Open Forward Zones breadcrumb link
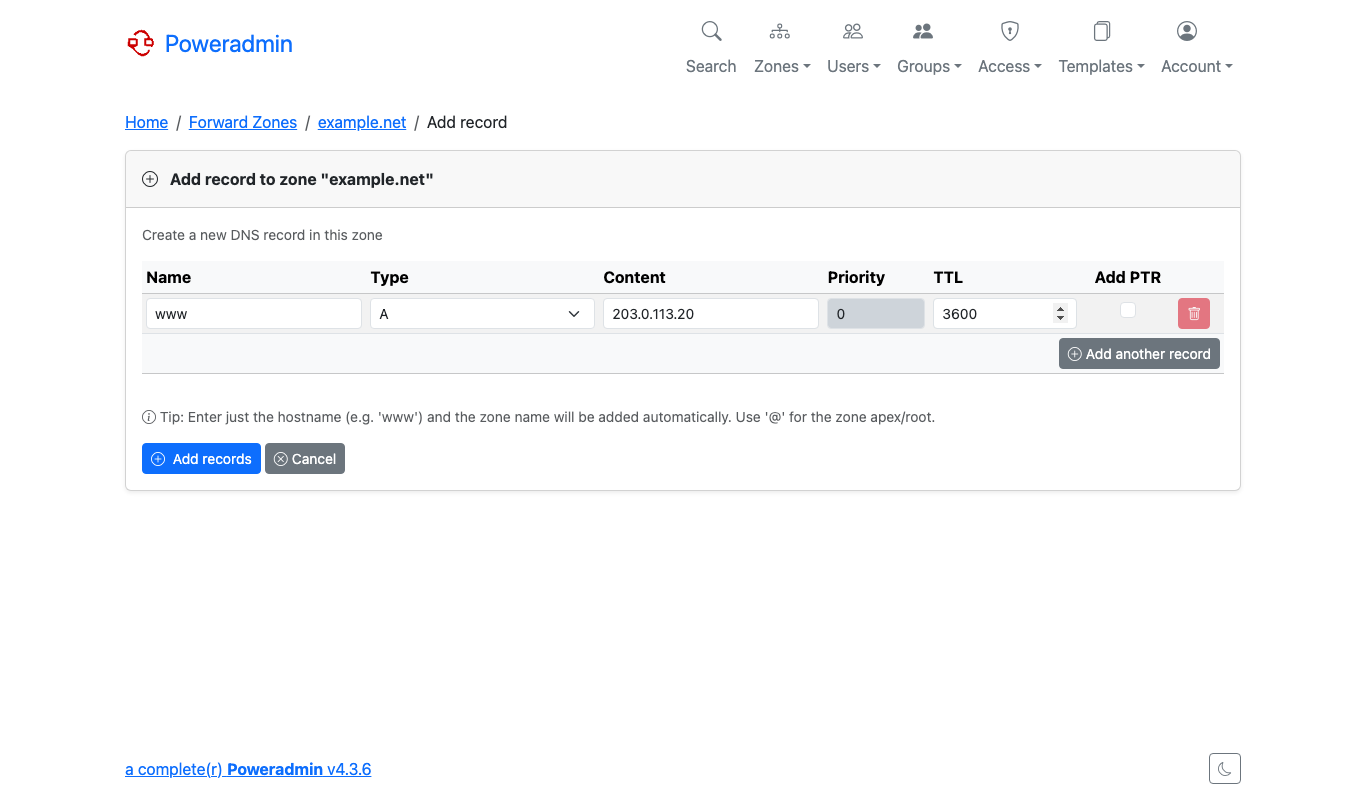Screen dimensions: 1366x800 click(x=243, y=122)
